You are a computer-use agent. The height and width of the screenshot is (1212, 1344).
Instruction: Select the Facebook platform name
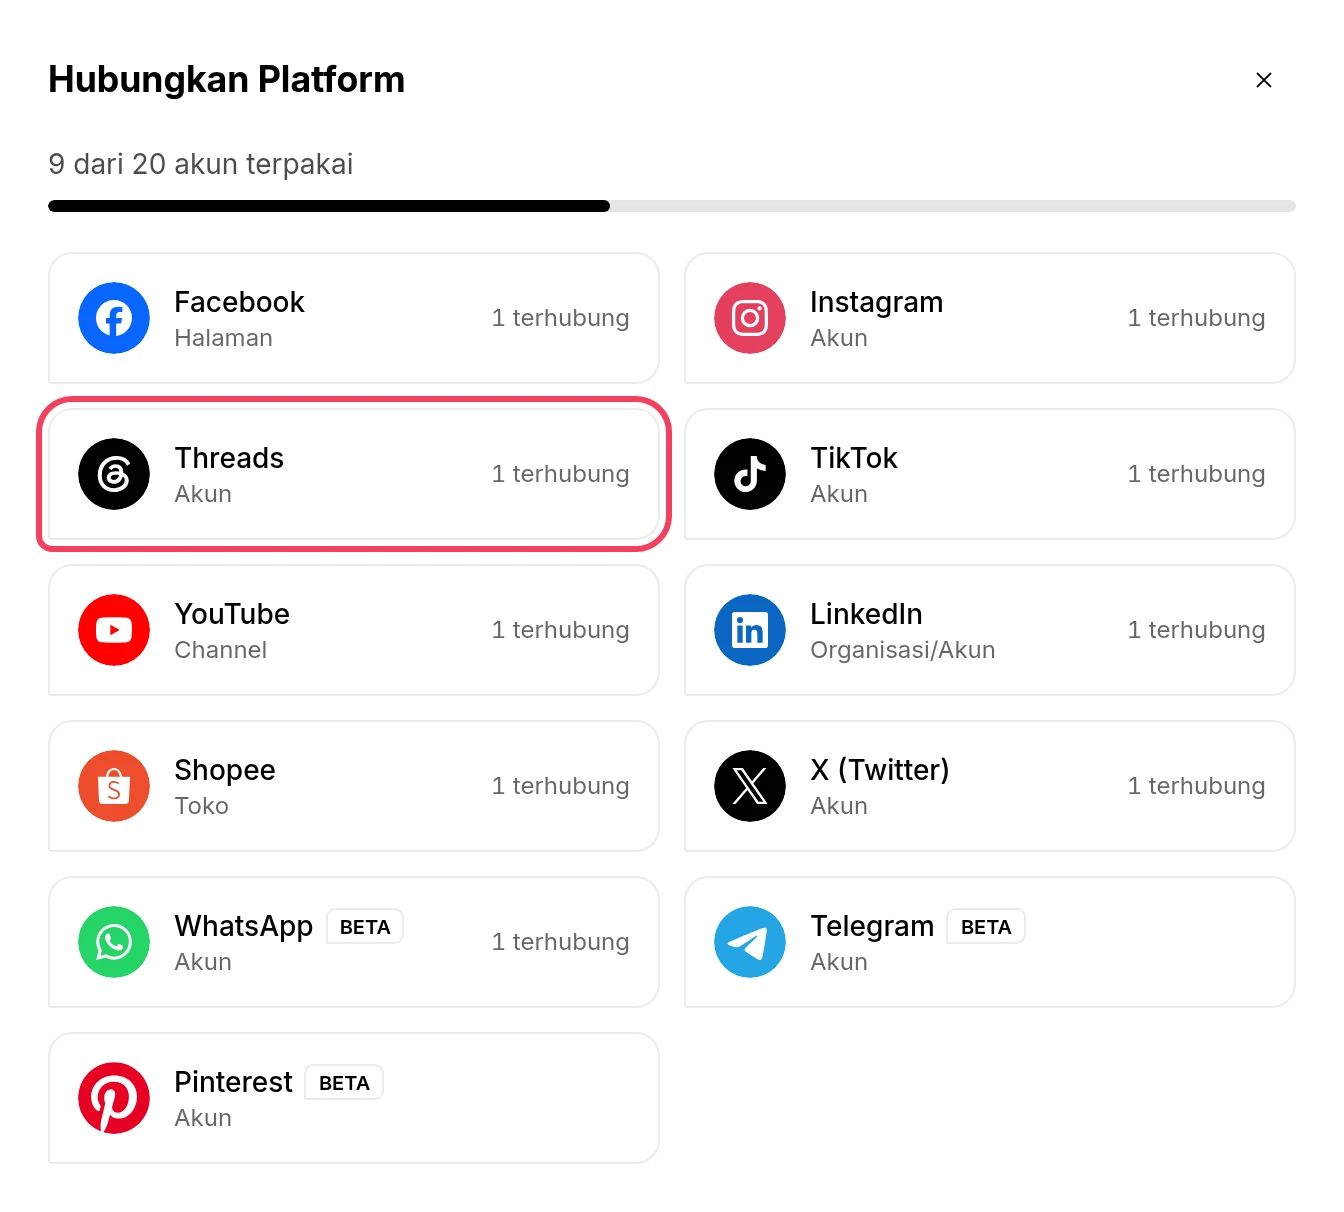pyautogui.click(x=239, y=302)
